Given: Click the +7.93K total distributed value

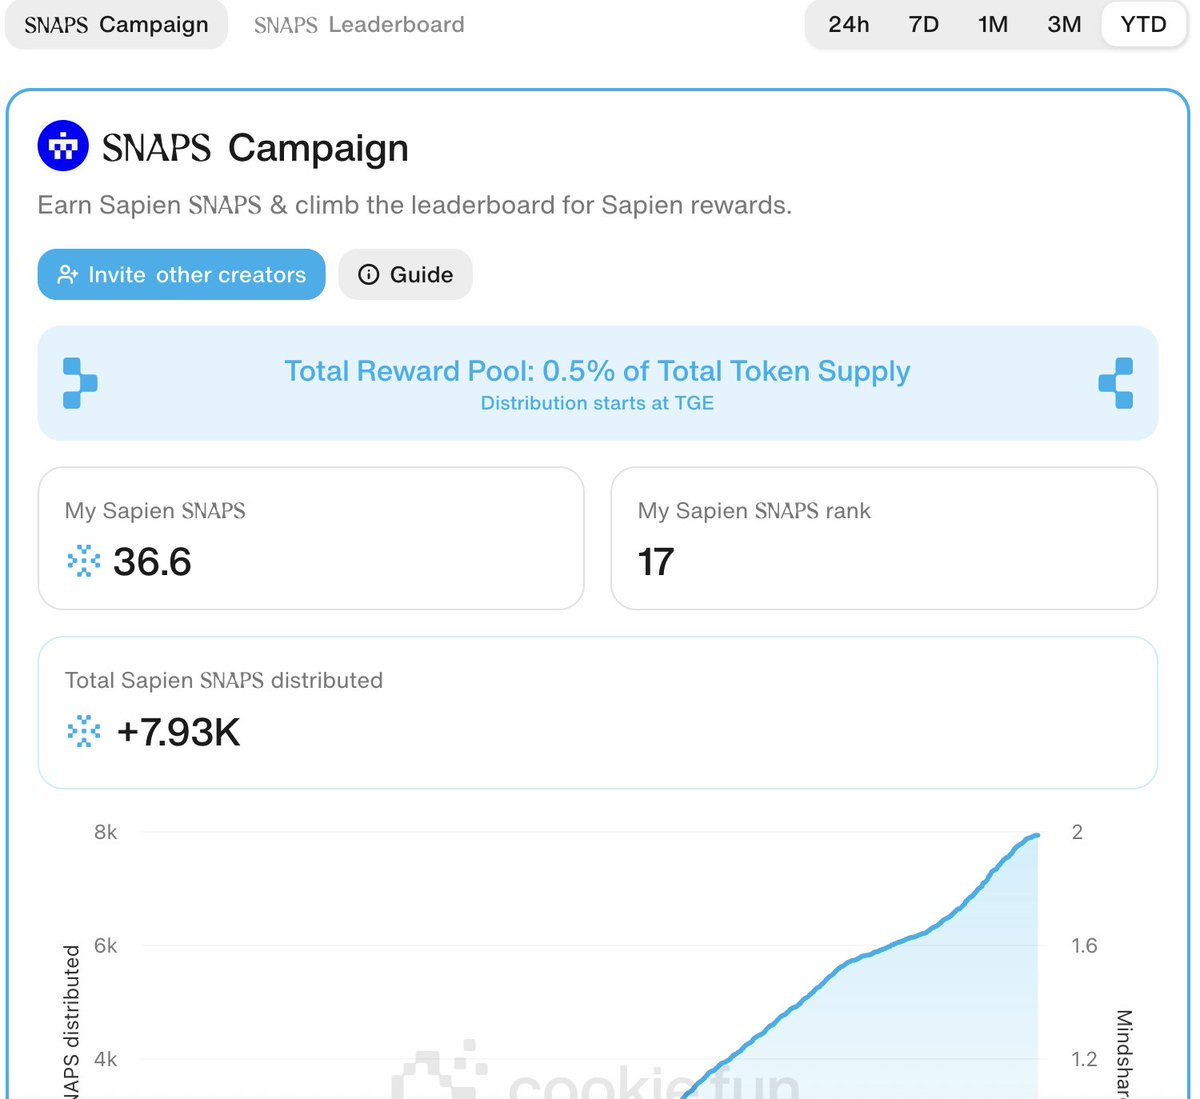Looking at the screenshot, I should click(x=178, y=732).
